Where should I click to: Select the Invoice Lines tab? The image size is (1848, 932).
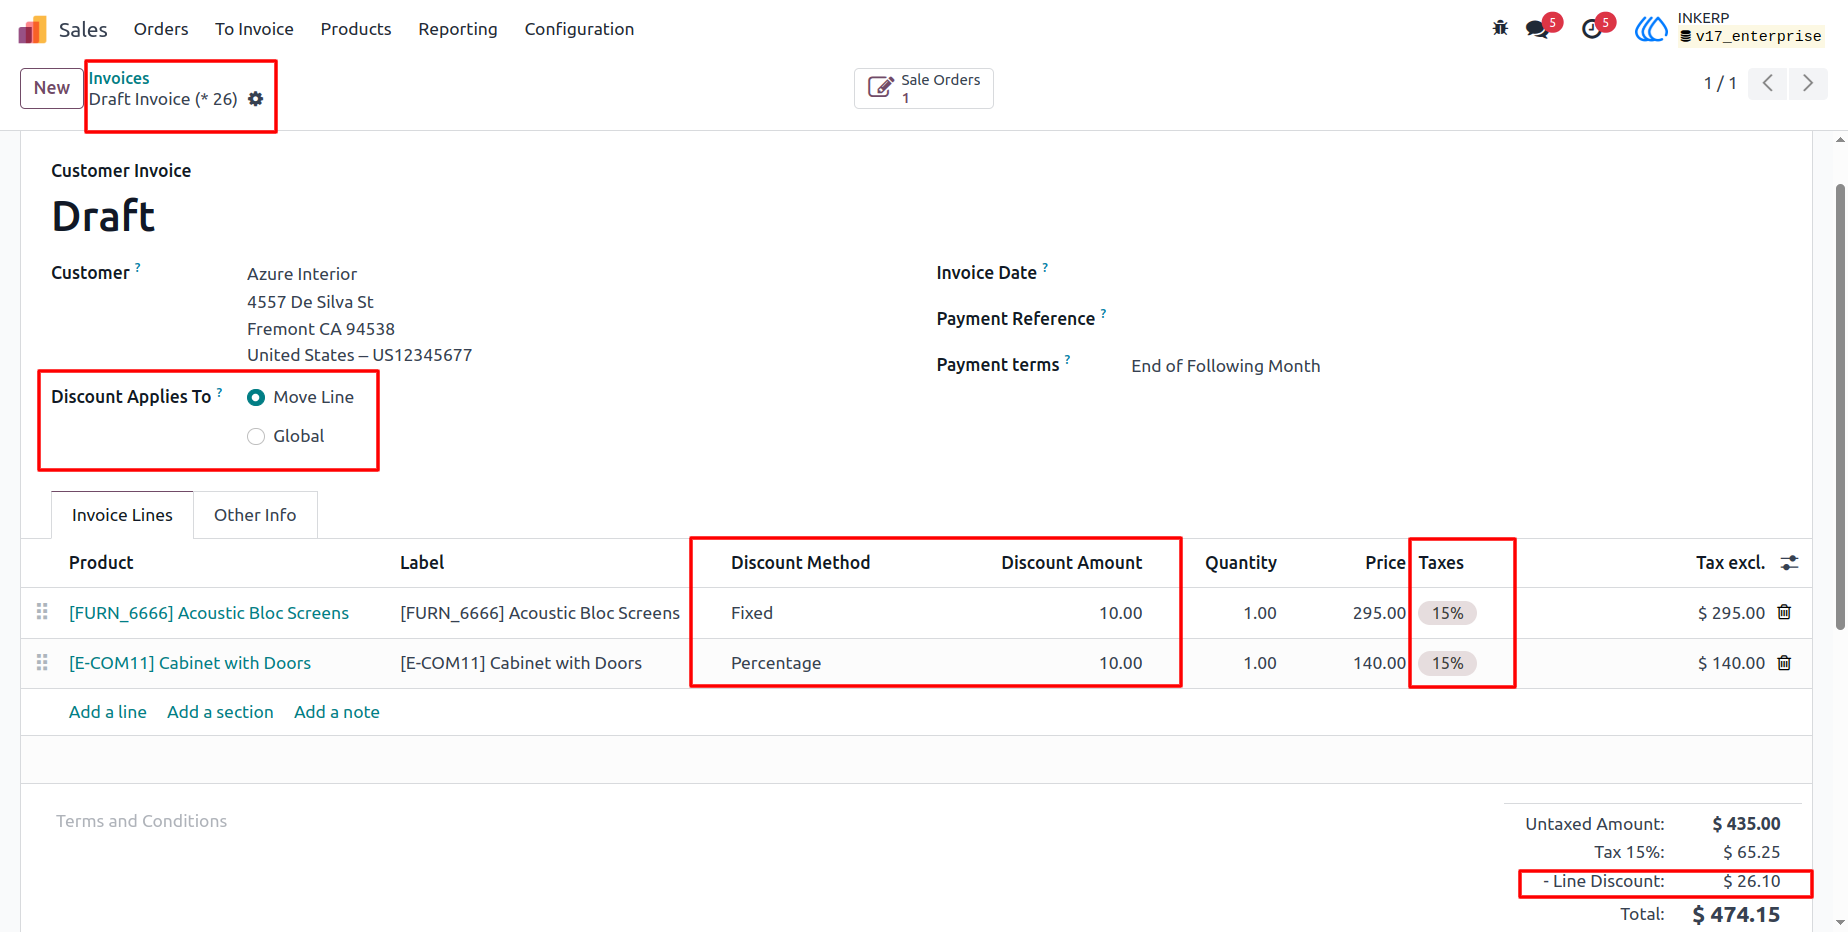[122, 515]
